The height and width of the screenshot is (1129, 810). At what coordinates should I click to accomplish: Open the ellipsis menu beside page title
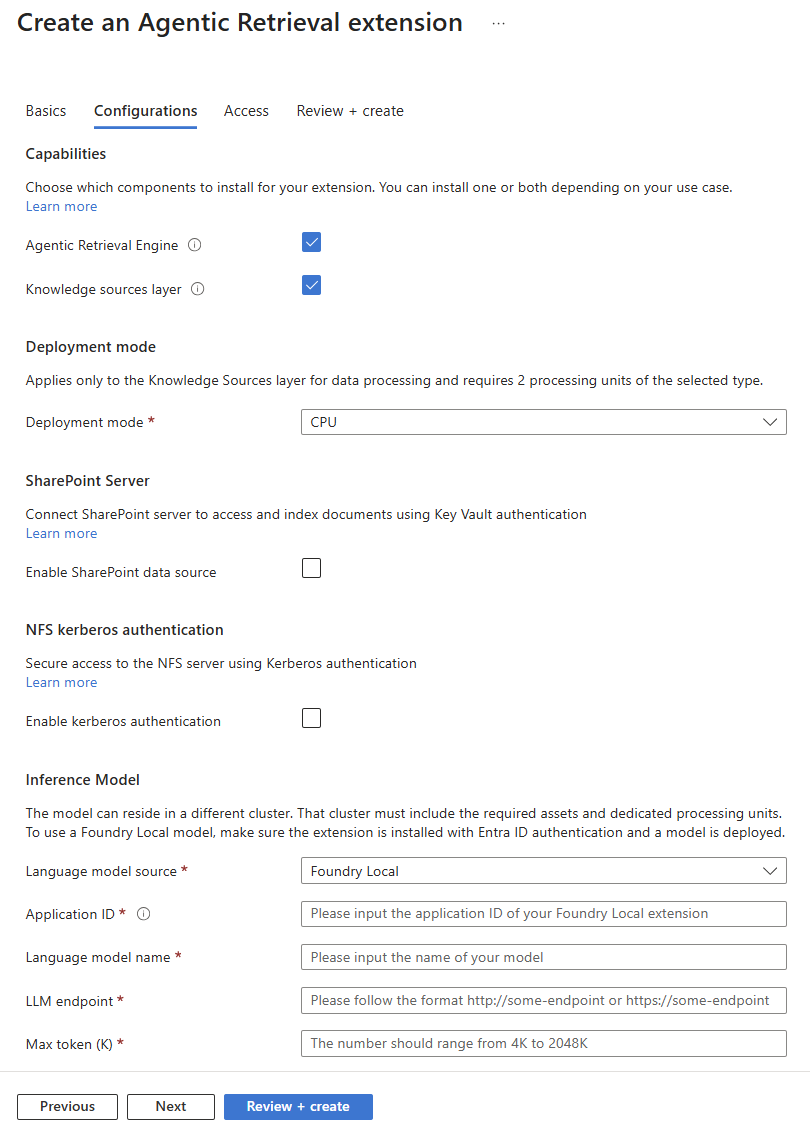(498, 24)
